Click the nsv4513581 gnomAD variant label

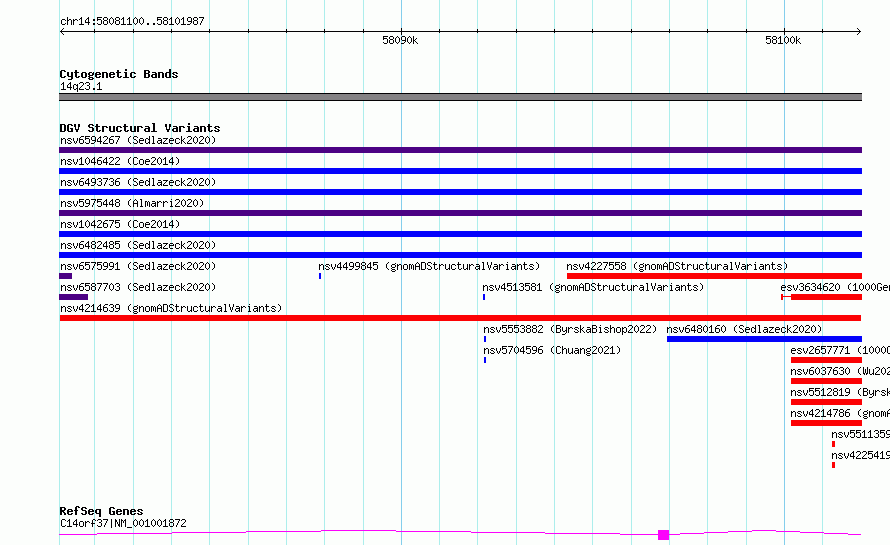(x=593, y=287)
